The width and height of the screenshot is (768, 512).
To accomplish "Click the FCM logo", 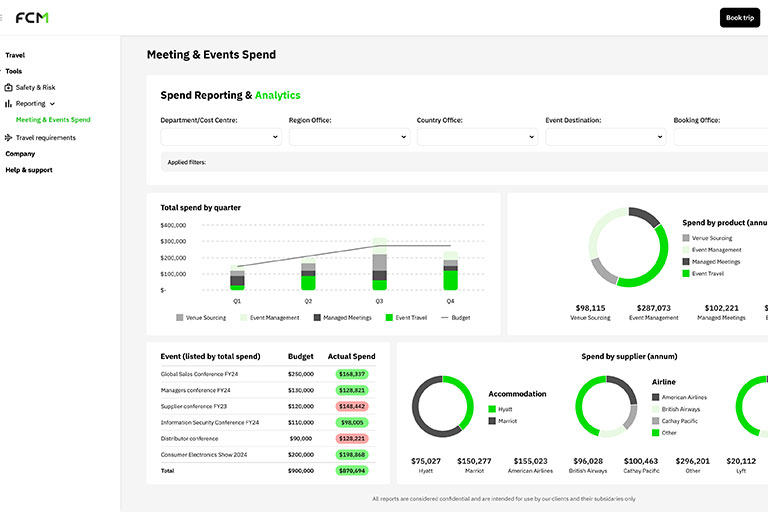I will 32,18.
